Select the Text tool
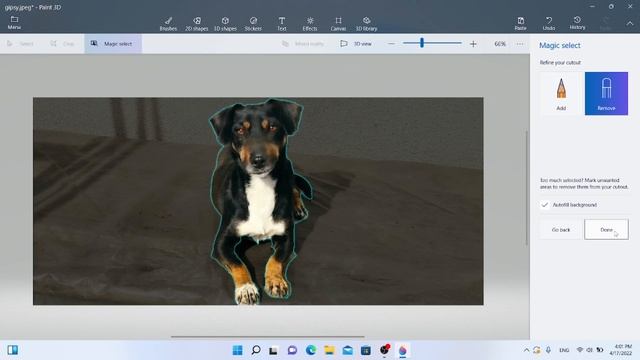 (282, 24)
